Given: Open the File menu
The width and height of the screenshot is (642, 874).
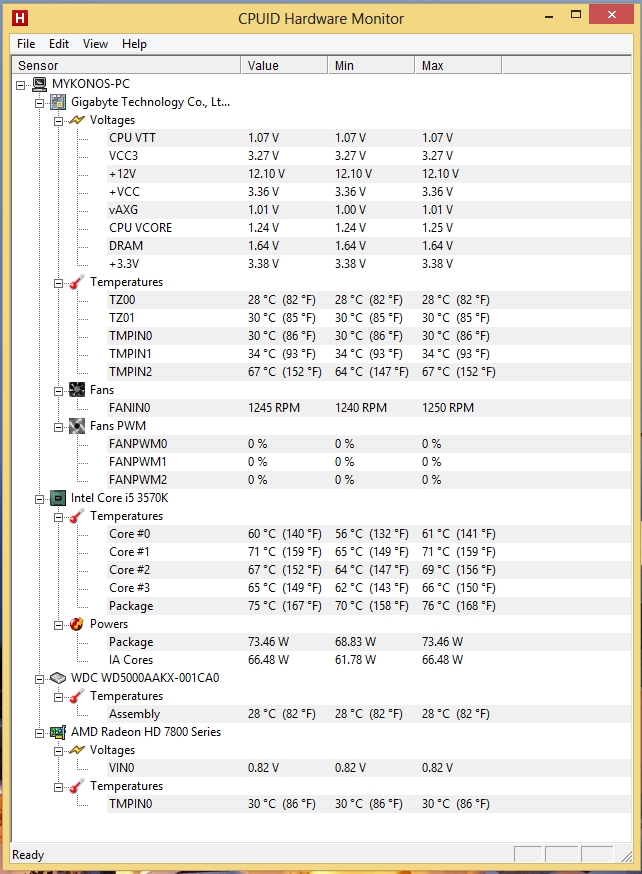Looking at the screenshot, I should coord(26,44).
